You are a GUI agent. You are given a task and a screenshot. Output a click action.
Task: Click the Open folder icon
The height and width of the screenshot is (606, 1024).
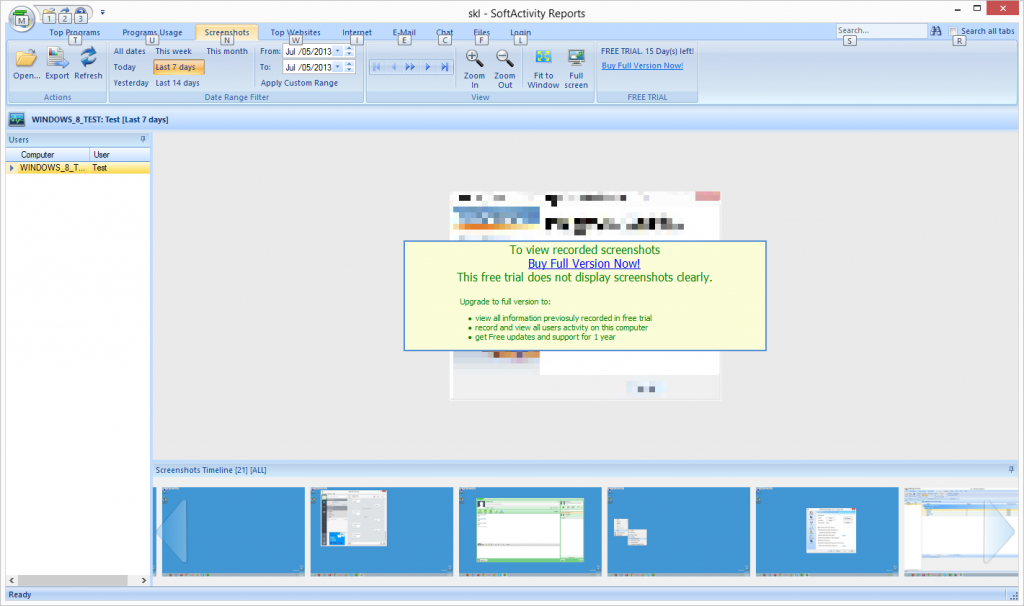(25, 62)
